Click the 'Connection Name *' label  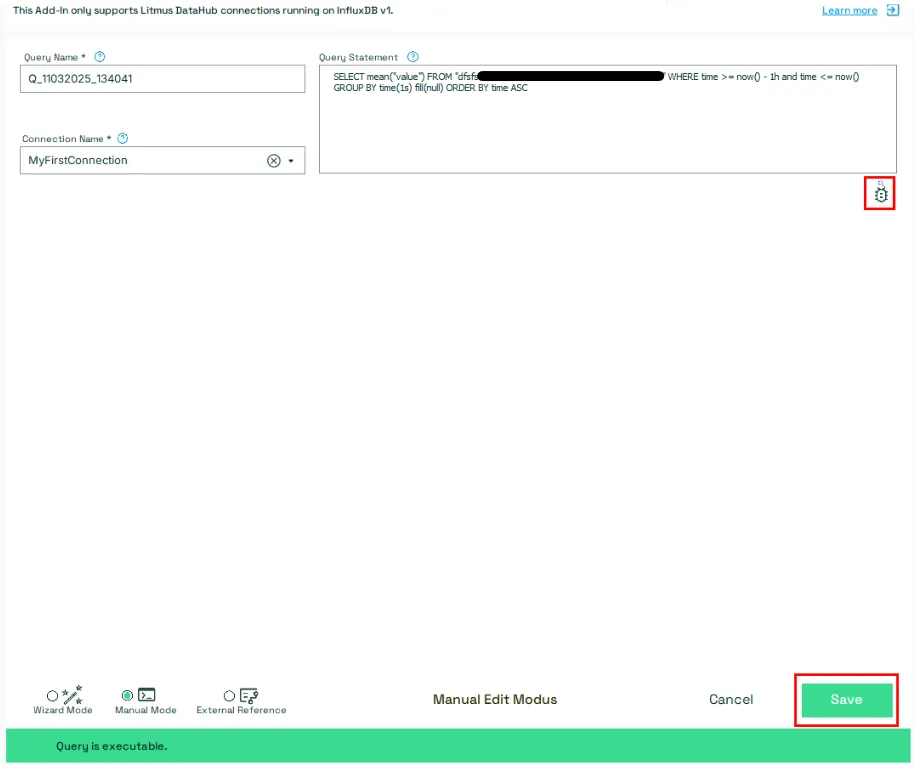point(66,139)
